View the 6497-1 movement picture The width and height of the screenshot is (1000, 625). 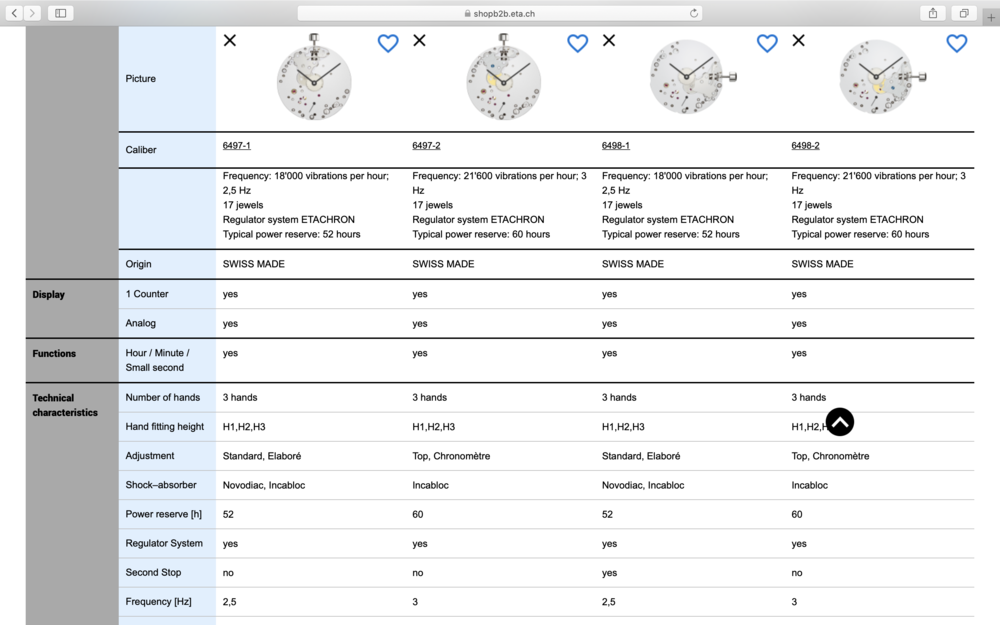pos(314,80)
